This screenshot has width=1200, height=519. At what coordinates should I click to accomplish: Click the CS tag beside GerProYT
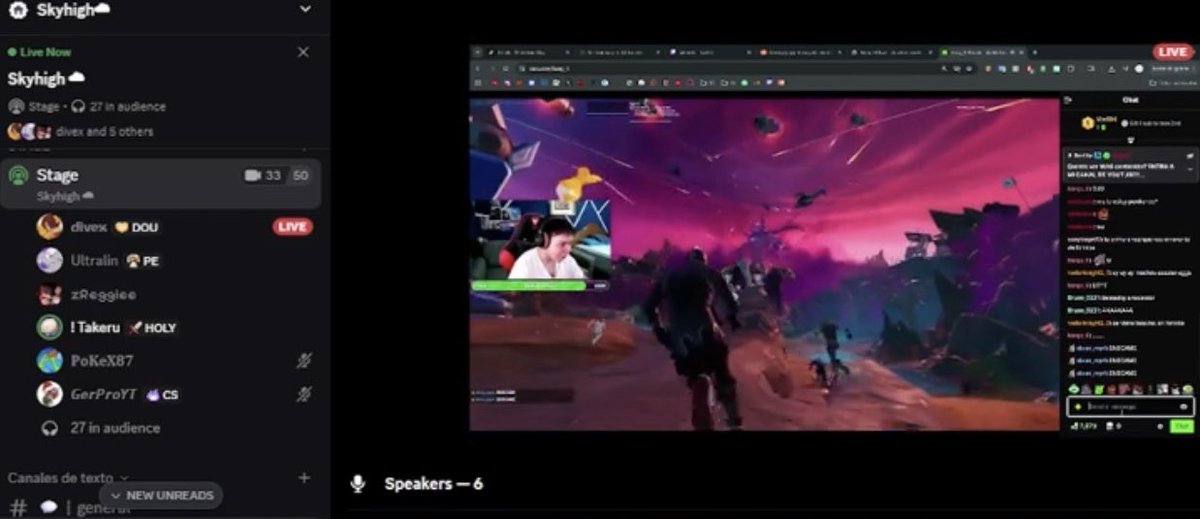(x=162, y=395)
